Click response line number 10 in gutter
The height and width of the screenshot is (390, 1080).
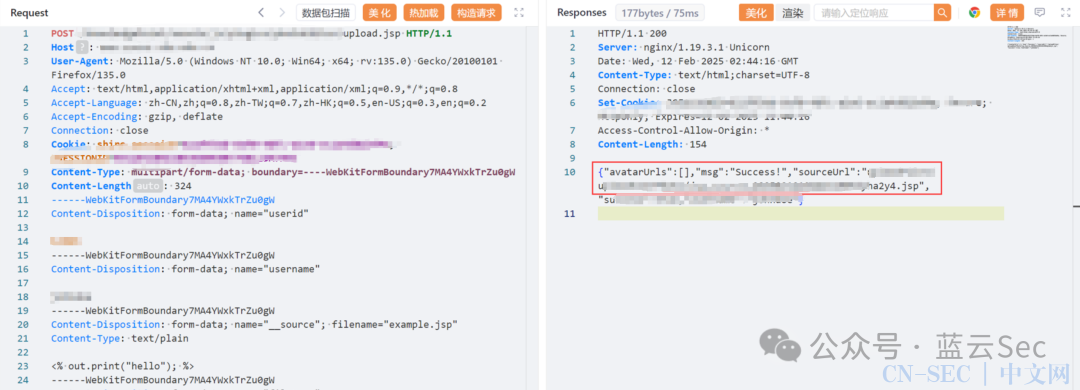coord(569,172)
